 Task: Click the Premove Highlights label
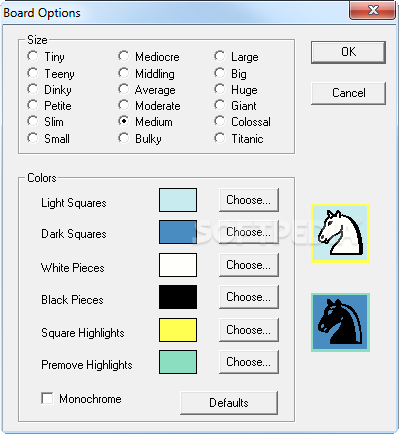87,365
